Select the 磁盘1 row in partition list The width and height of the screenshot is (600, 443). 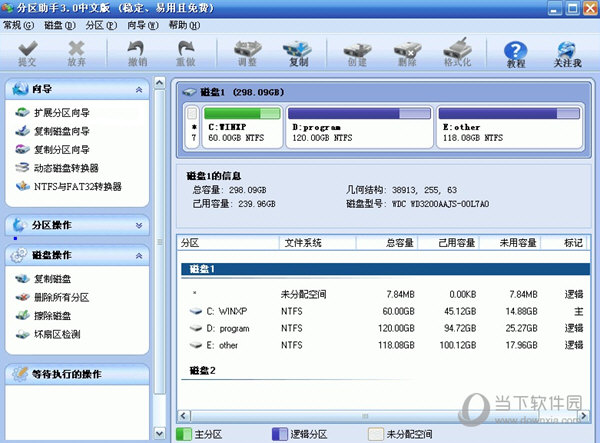tap(385, 269)
